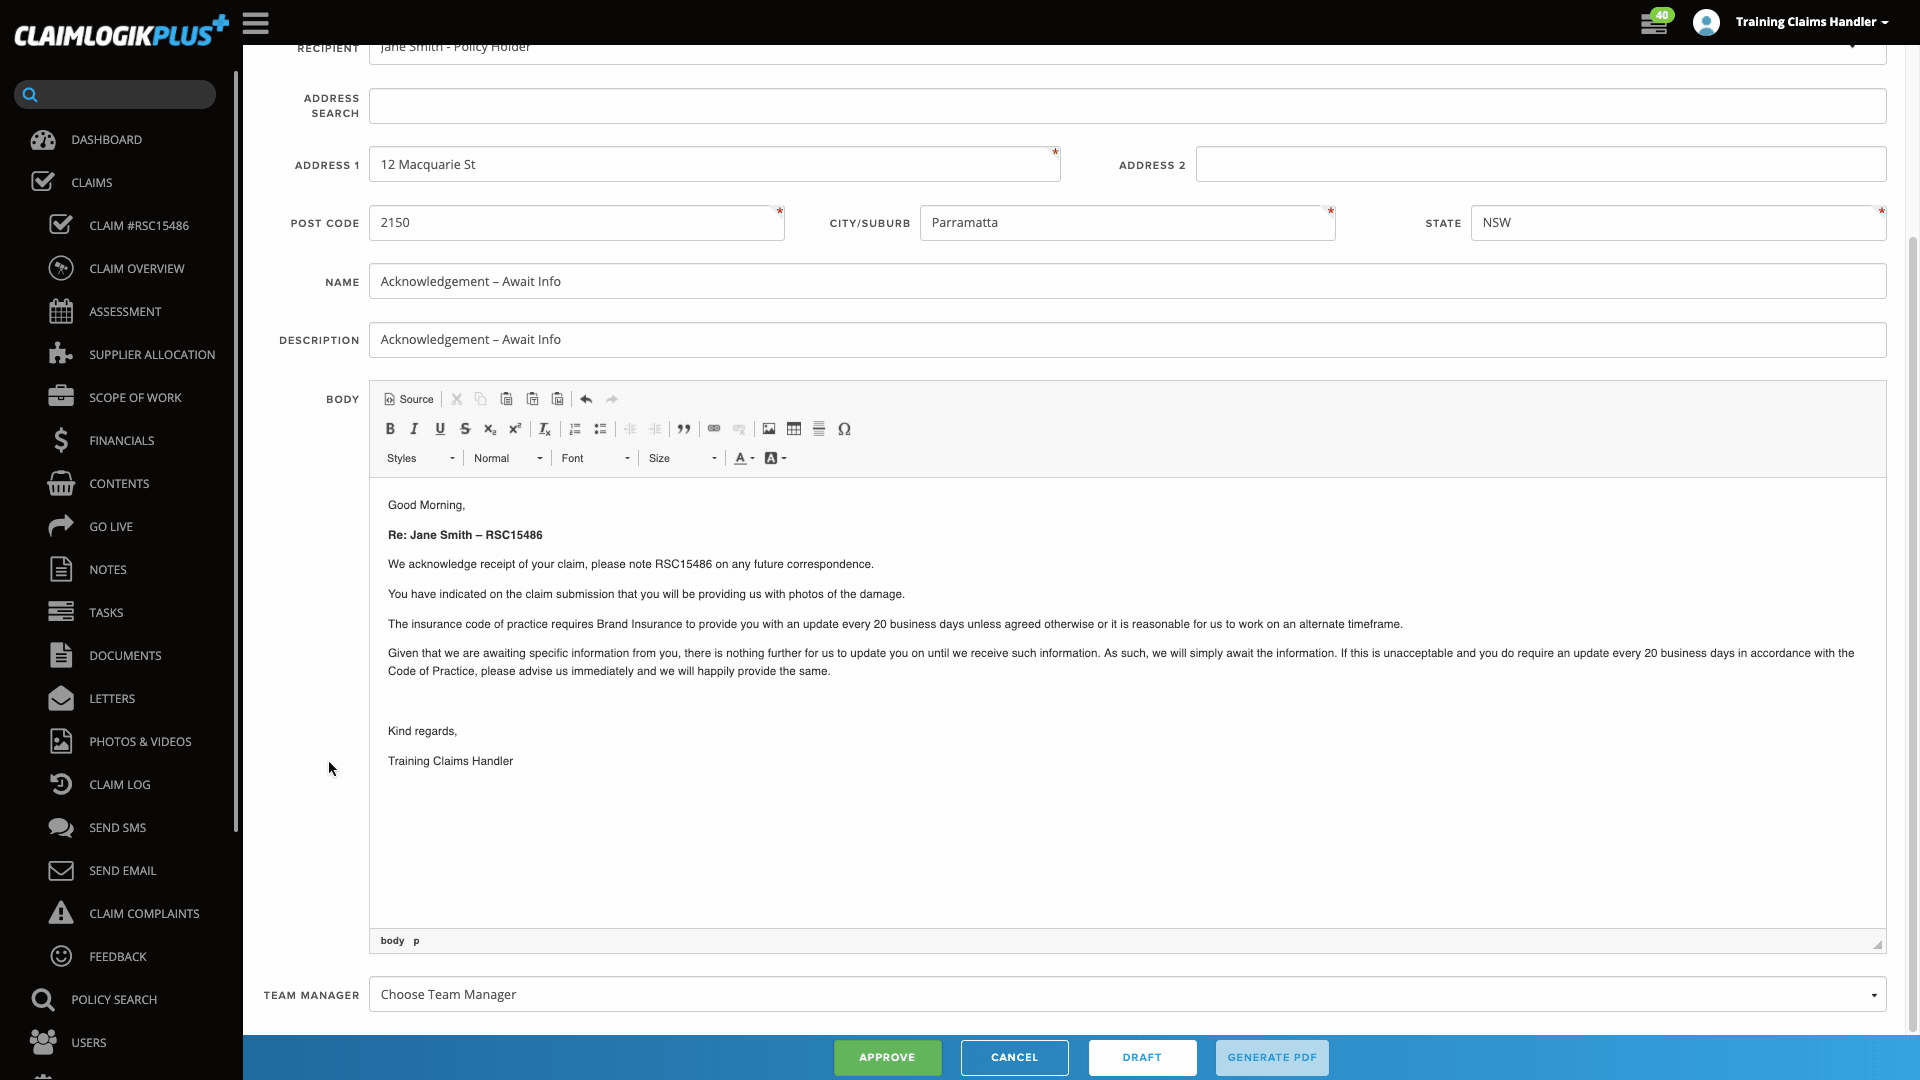This screenshot has width=1920, height=1080.
Task: Open Financials page
Action: coord(121,441)
